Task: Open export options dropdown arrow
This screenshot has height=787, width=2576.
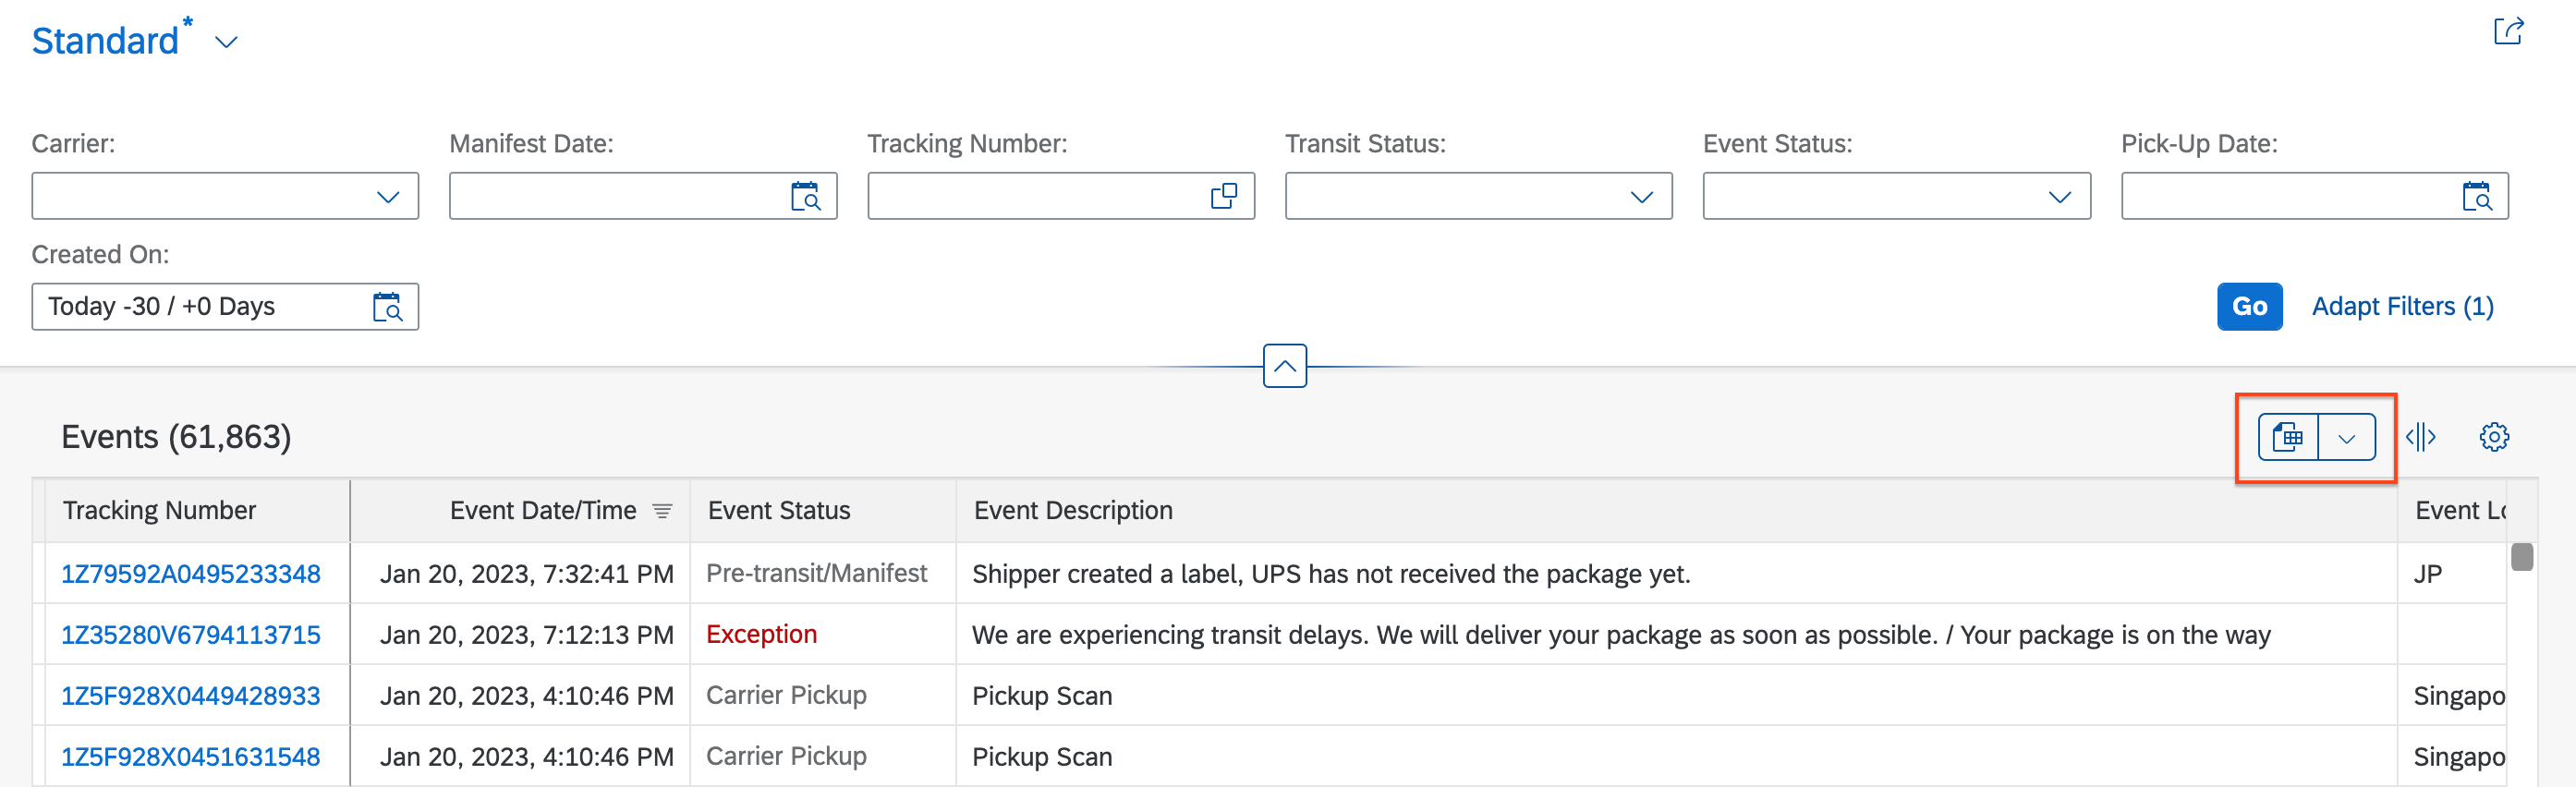Action: [2346, 438]
